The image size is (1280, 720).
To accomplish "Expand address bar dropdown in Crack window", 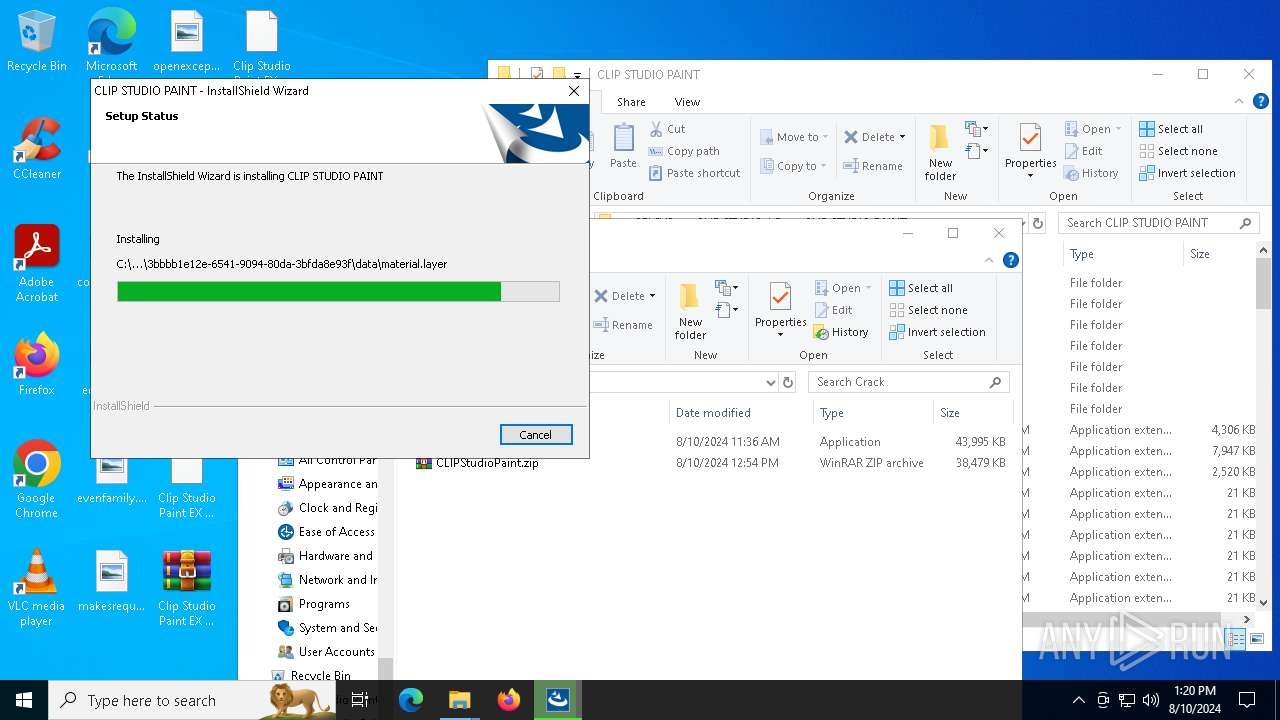I will (x=770, y=382).
